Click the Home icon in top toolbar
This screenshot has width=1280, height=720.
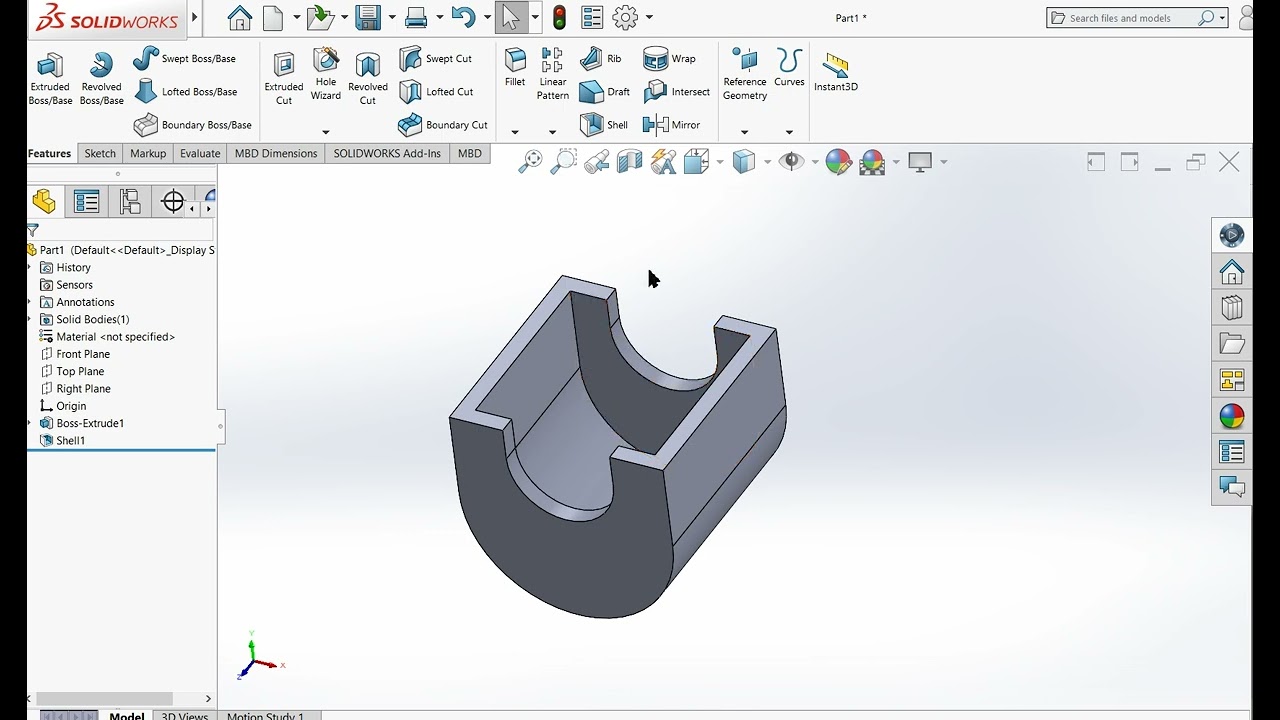[239, 17]
